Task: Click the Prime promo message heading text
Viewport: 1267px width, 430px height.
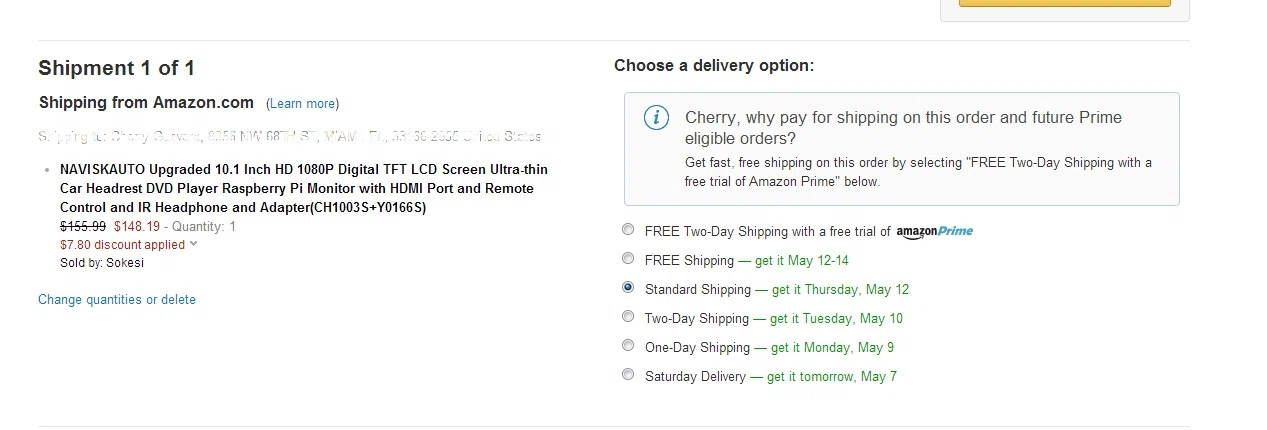Action: tap(902, 127)
